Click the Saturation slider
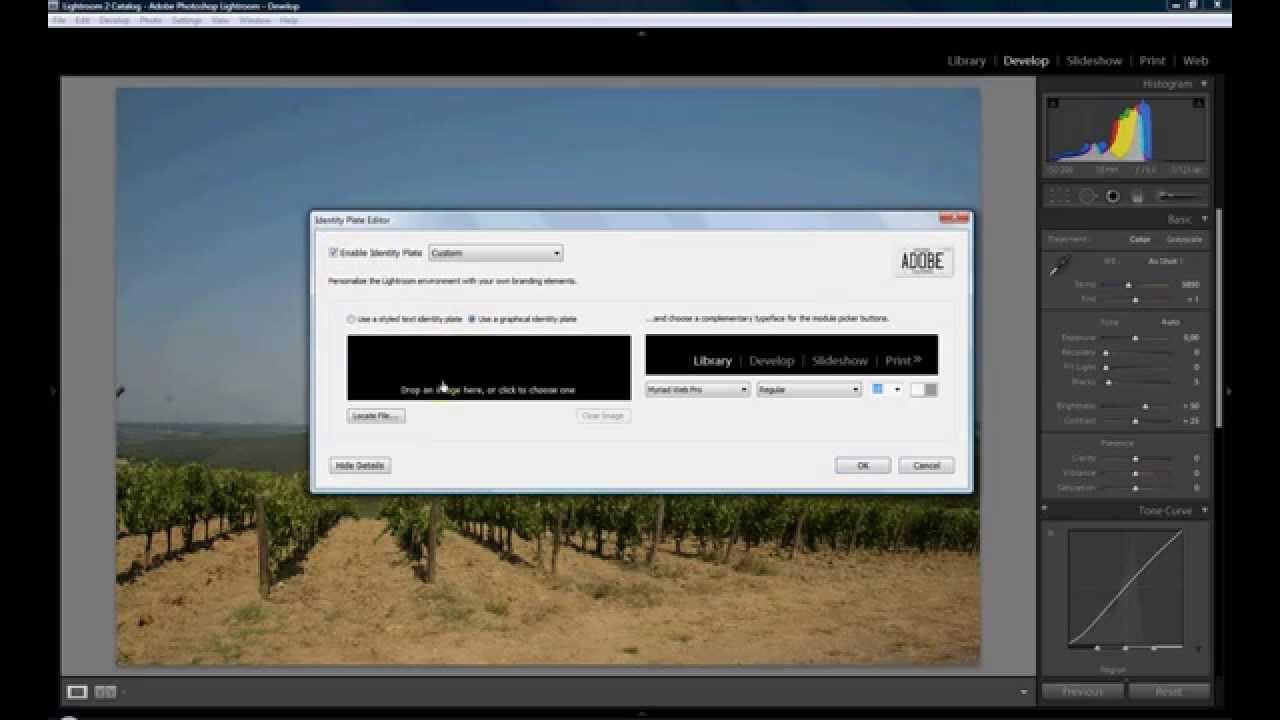 pyautogui.click(x=1137, y=488)
